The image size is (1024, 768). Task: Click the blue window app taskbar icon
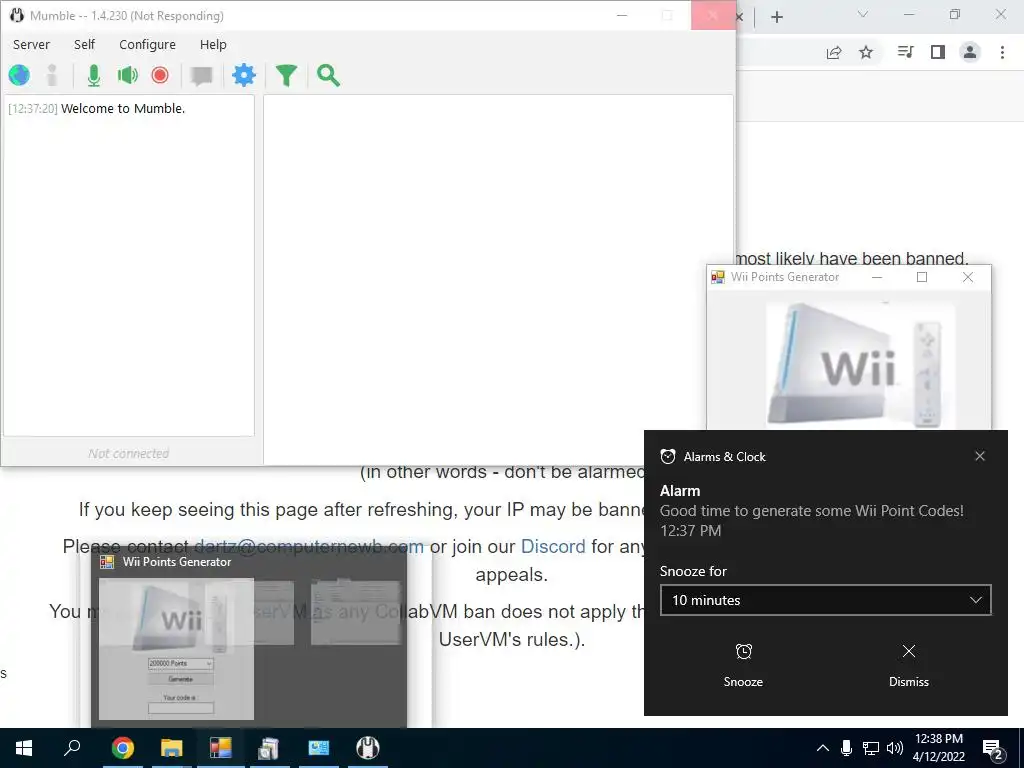(x=319, y=748)
